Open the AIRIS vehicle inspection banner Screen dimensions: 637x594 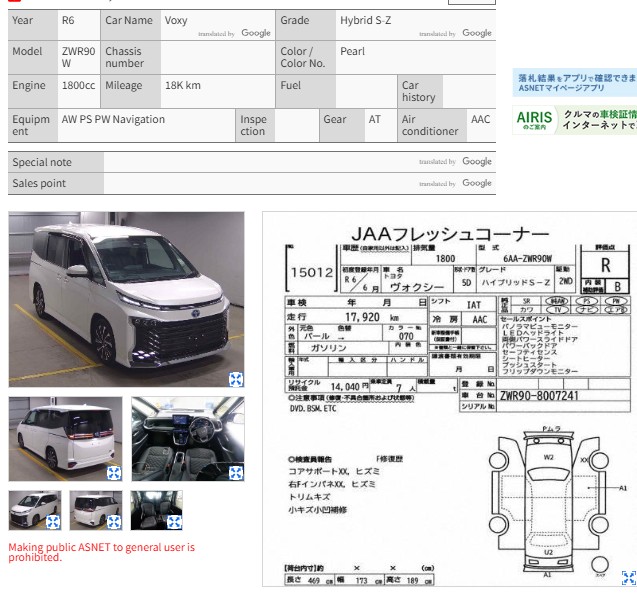(x=574, y=120)
